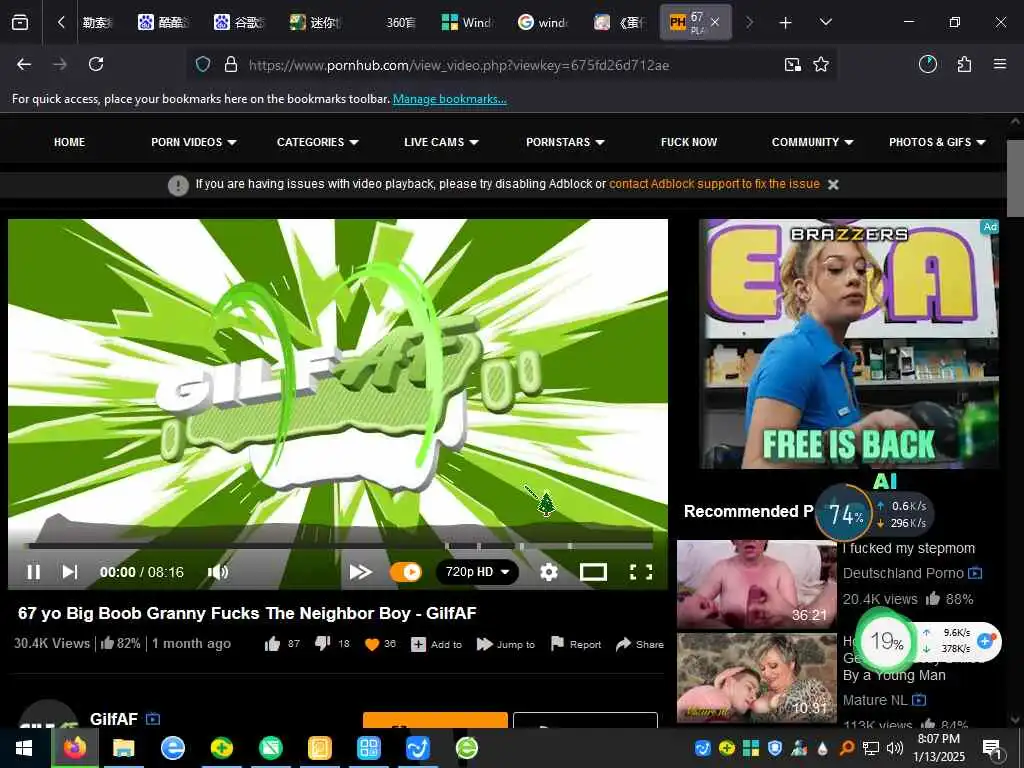
Task: Click the thumbs down dislike button
Action: 323,644
